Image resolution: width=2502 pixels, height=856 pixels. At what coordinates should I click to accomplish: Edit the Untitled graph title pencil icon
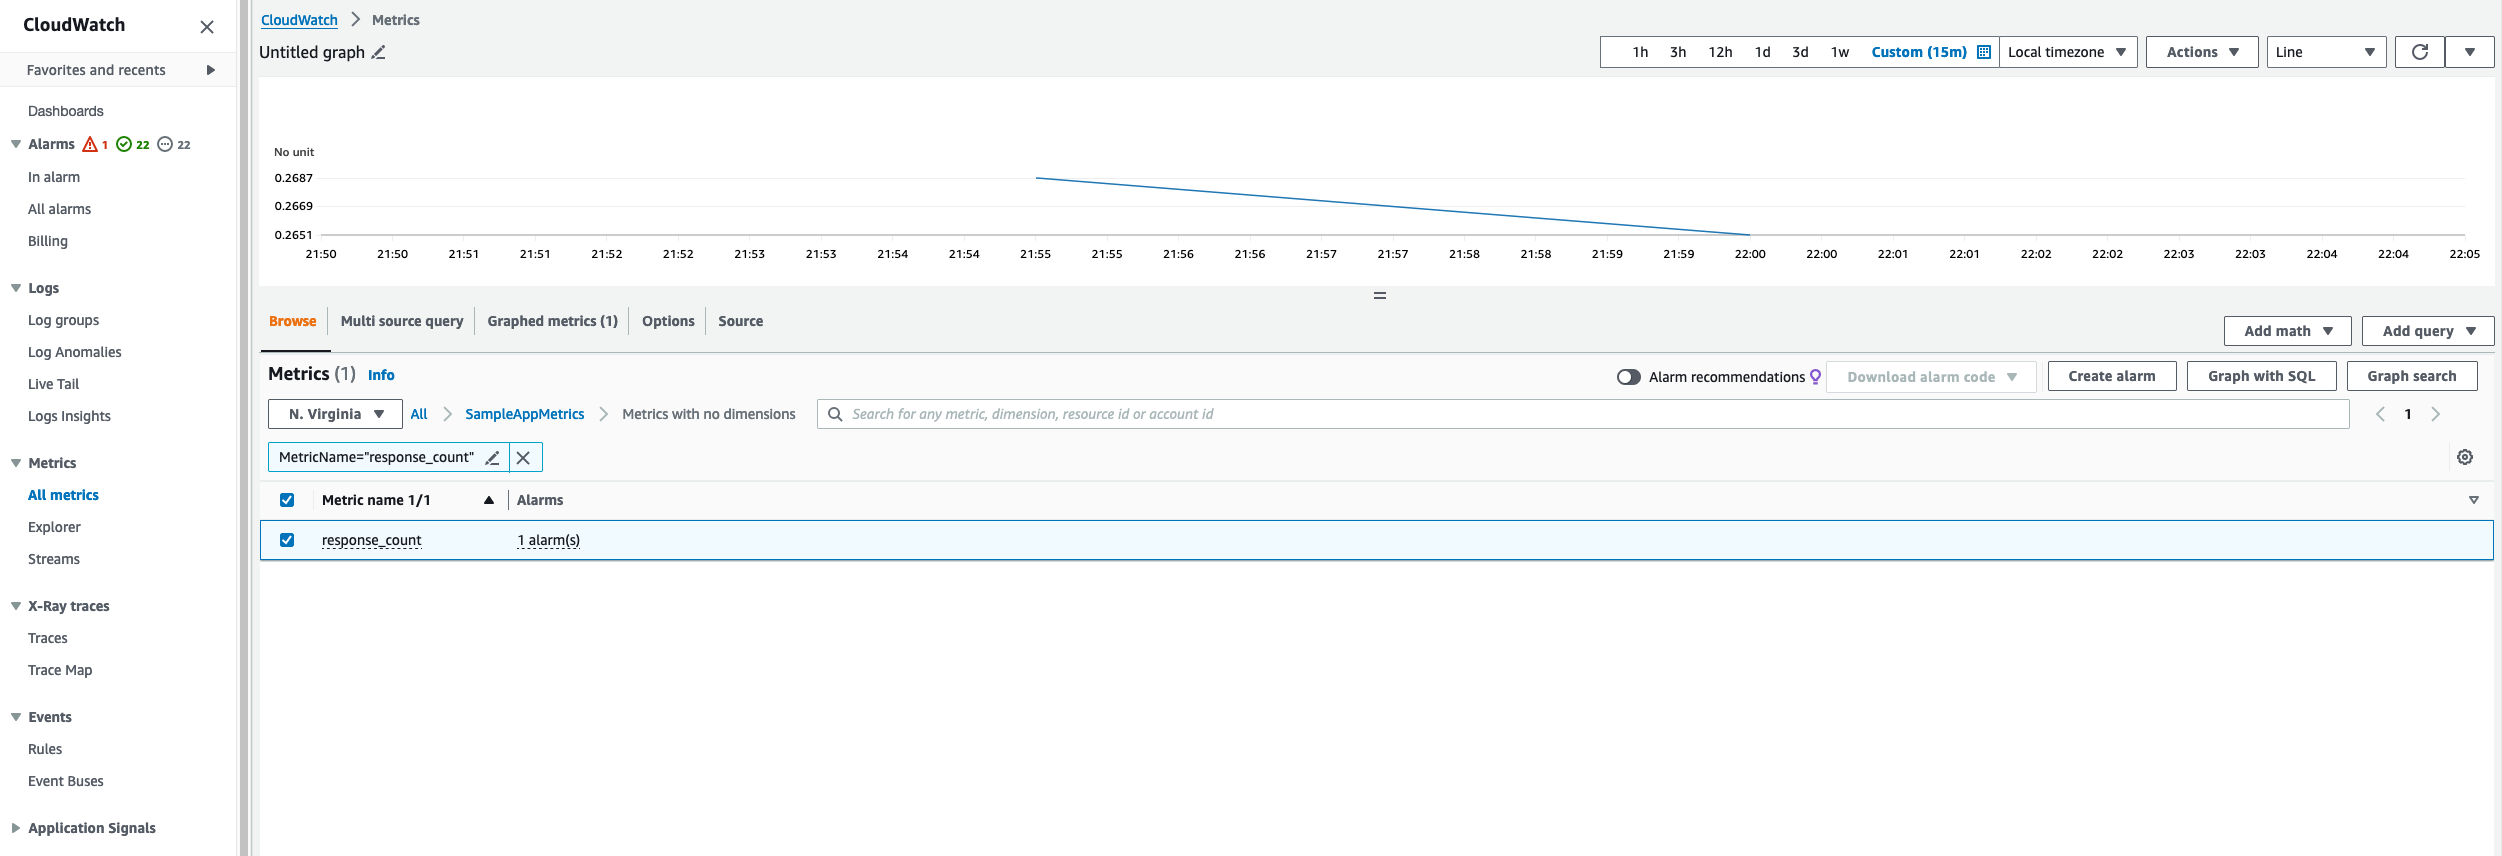378,53
